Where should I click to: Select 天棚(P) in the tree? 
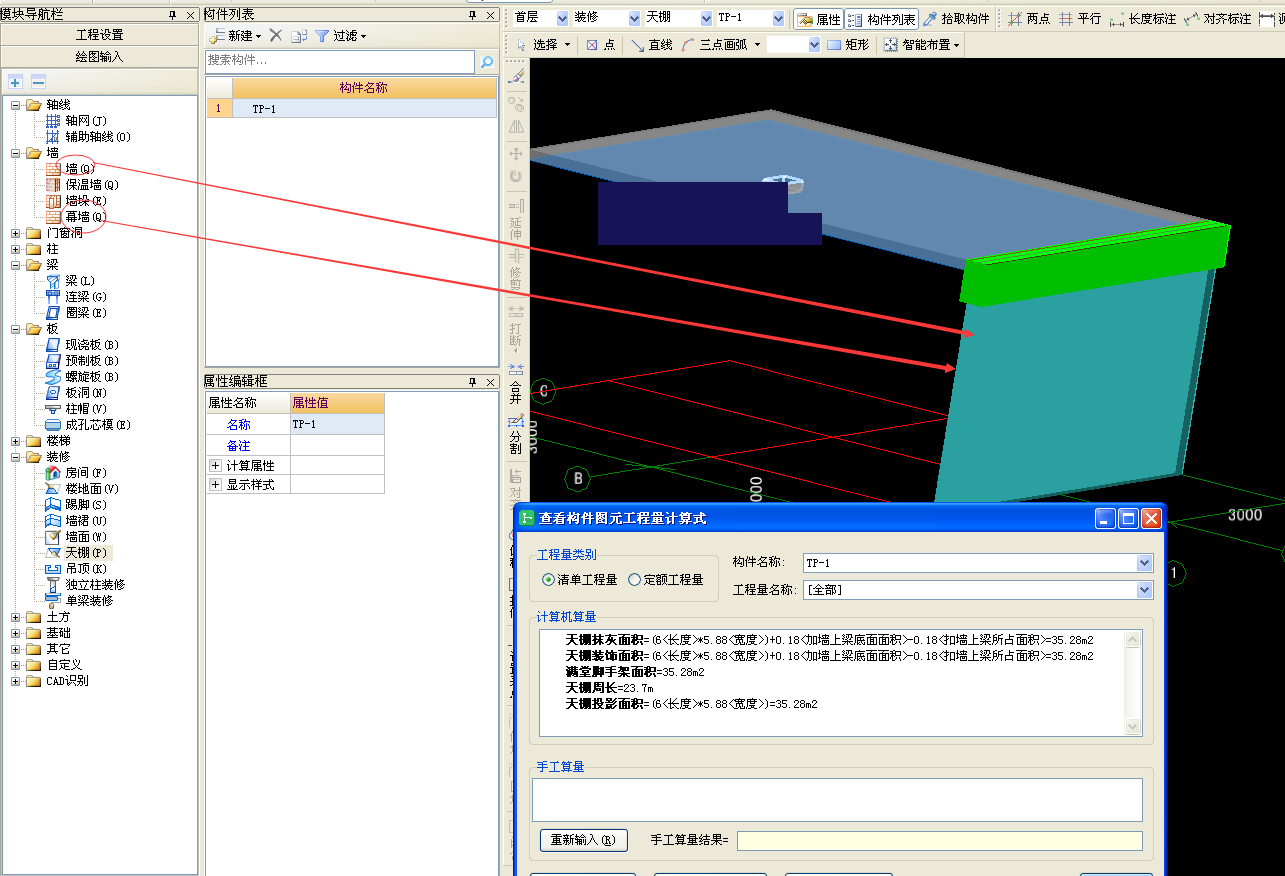click(86, 552)
